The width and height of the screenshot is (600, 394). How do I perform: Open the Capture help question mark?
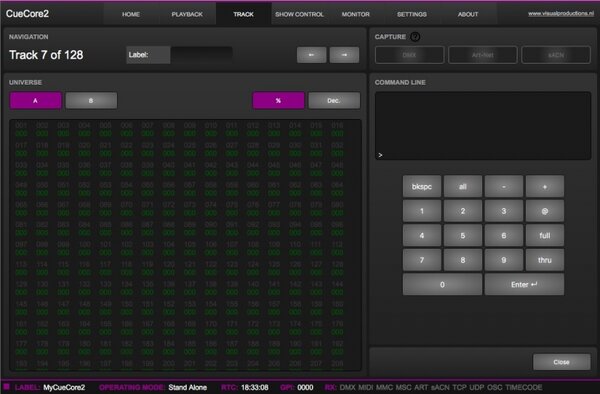tap(415, 37)
